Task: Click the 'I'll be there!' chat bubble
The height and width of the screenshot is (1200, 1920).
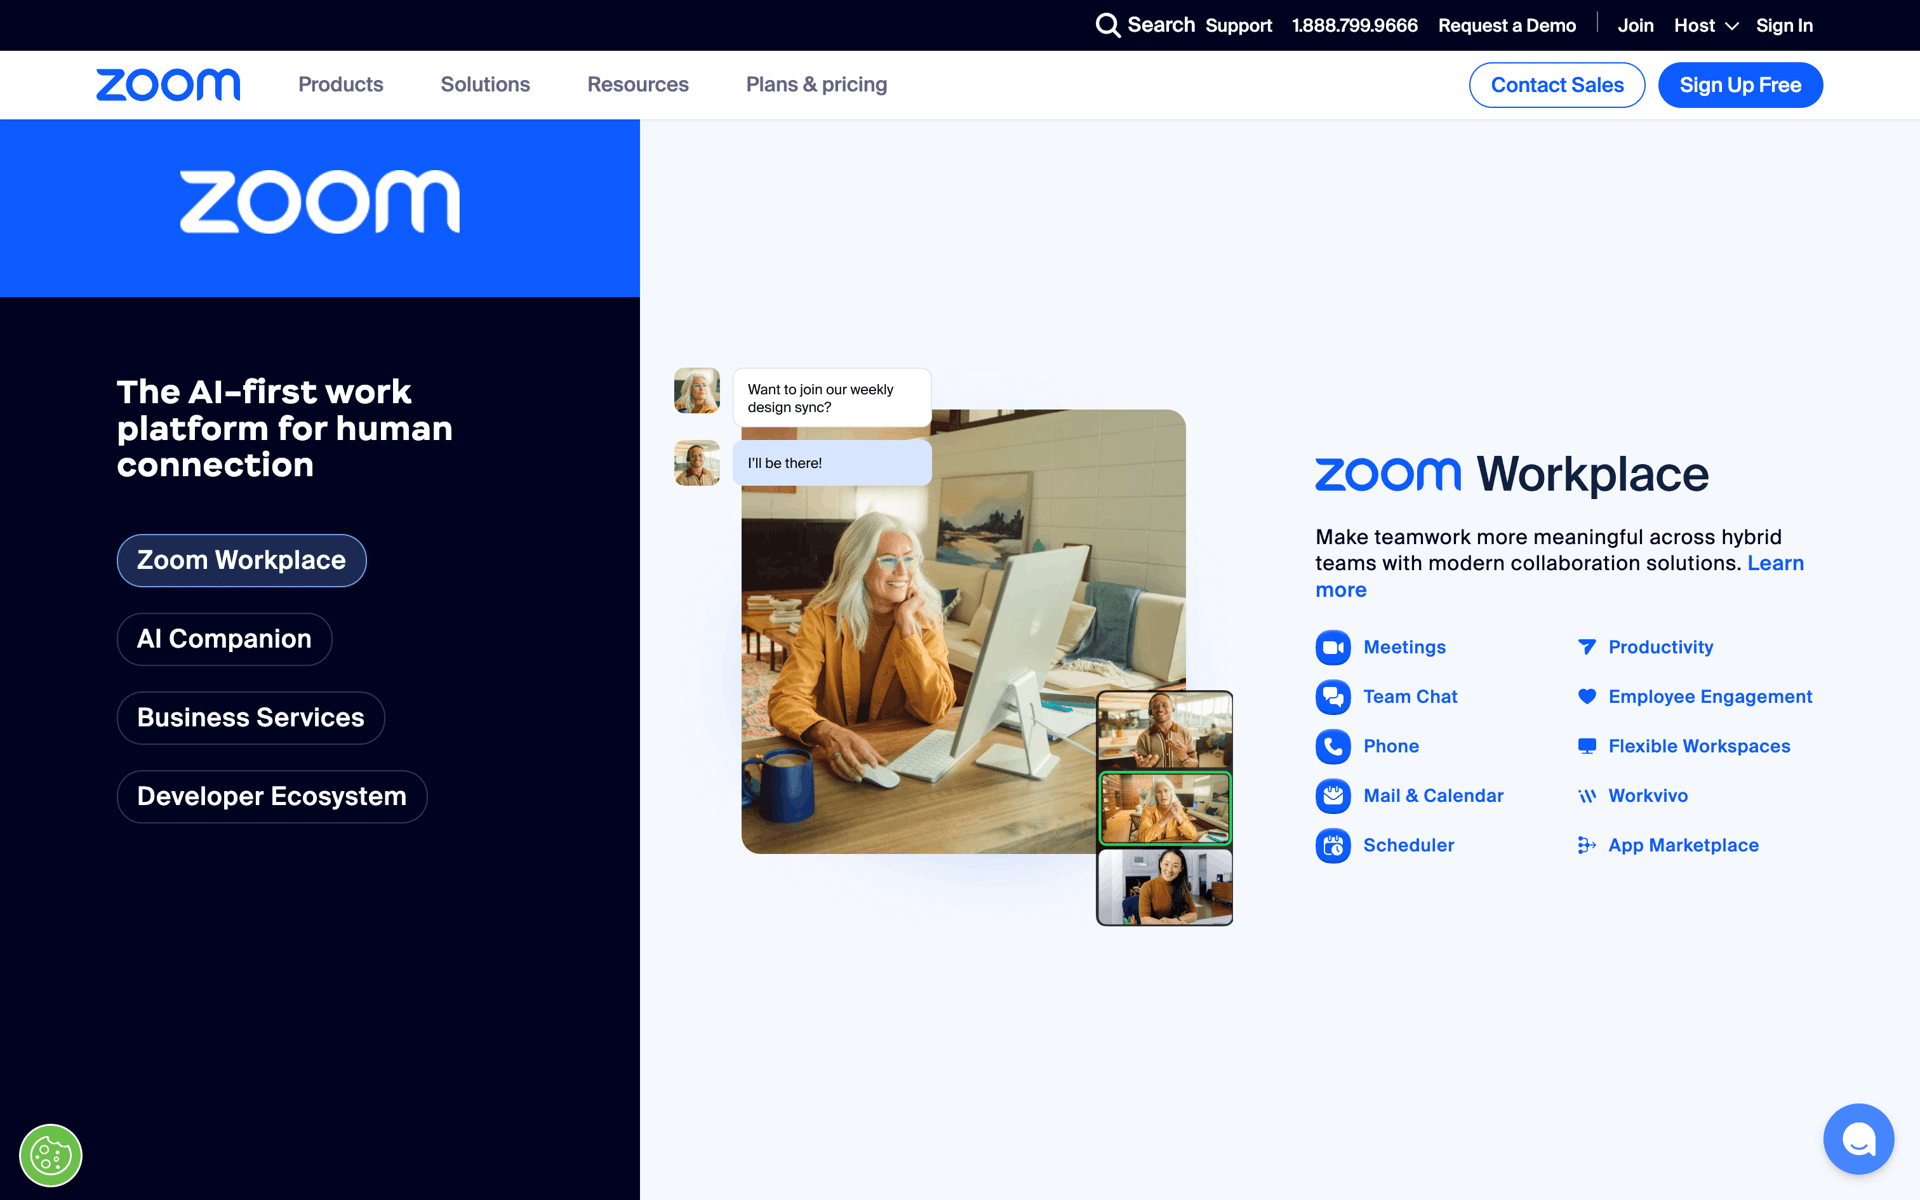Action: tap(832, 463)
